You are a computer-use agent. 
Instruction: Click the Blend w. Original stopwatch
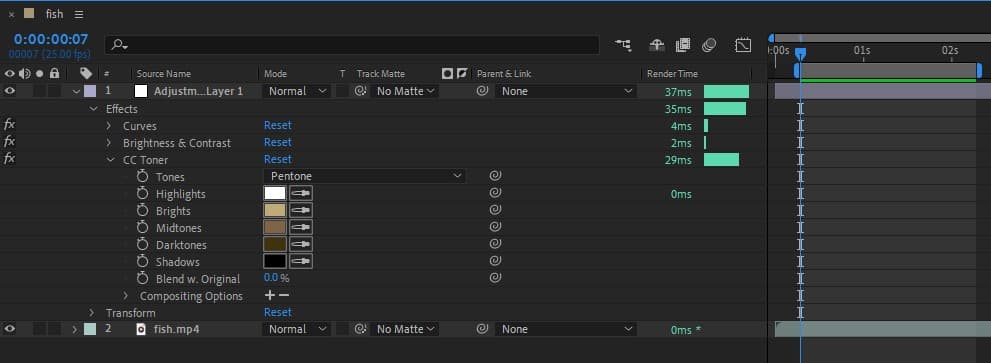tap(142, 278)
